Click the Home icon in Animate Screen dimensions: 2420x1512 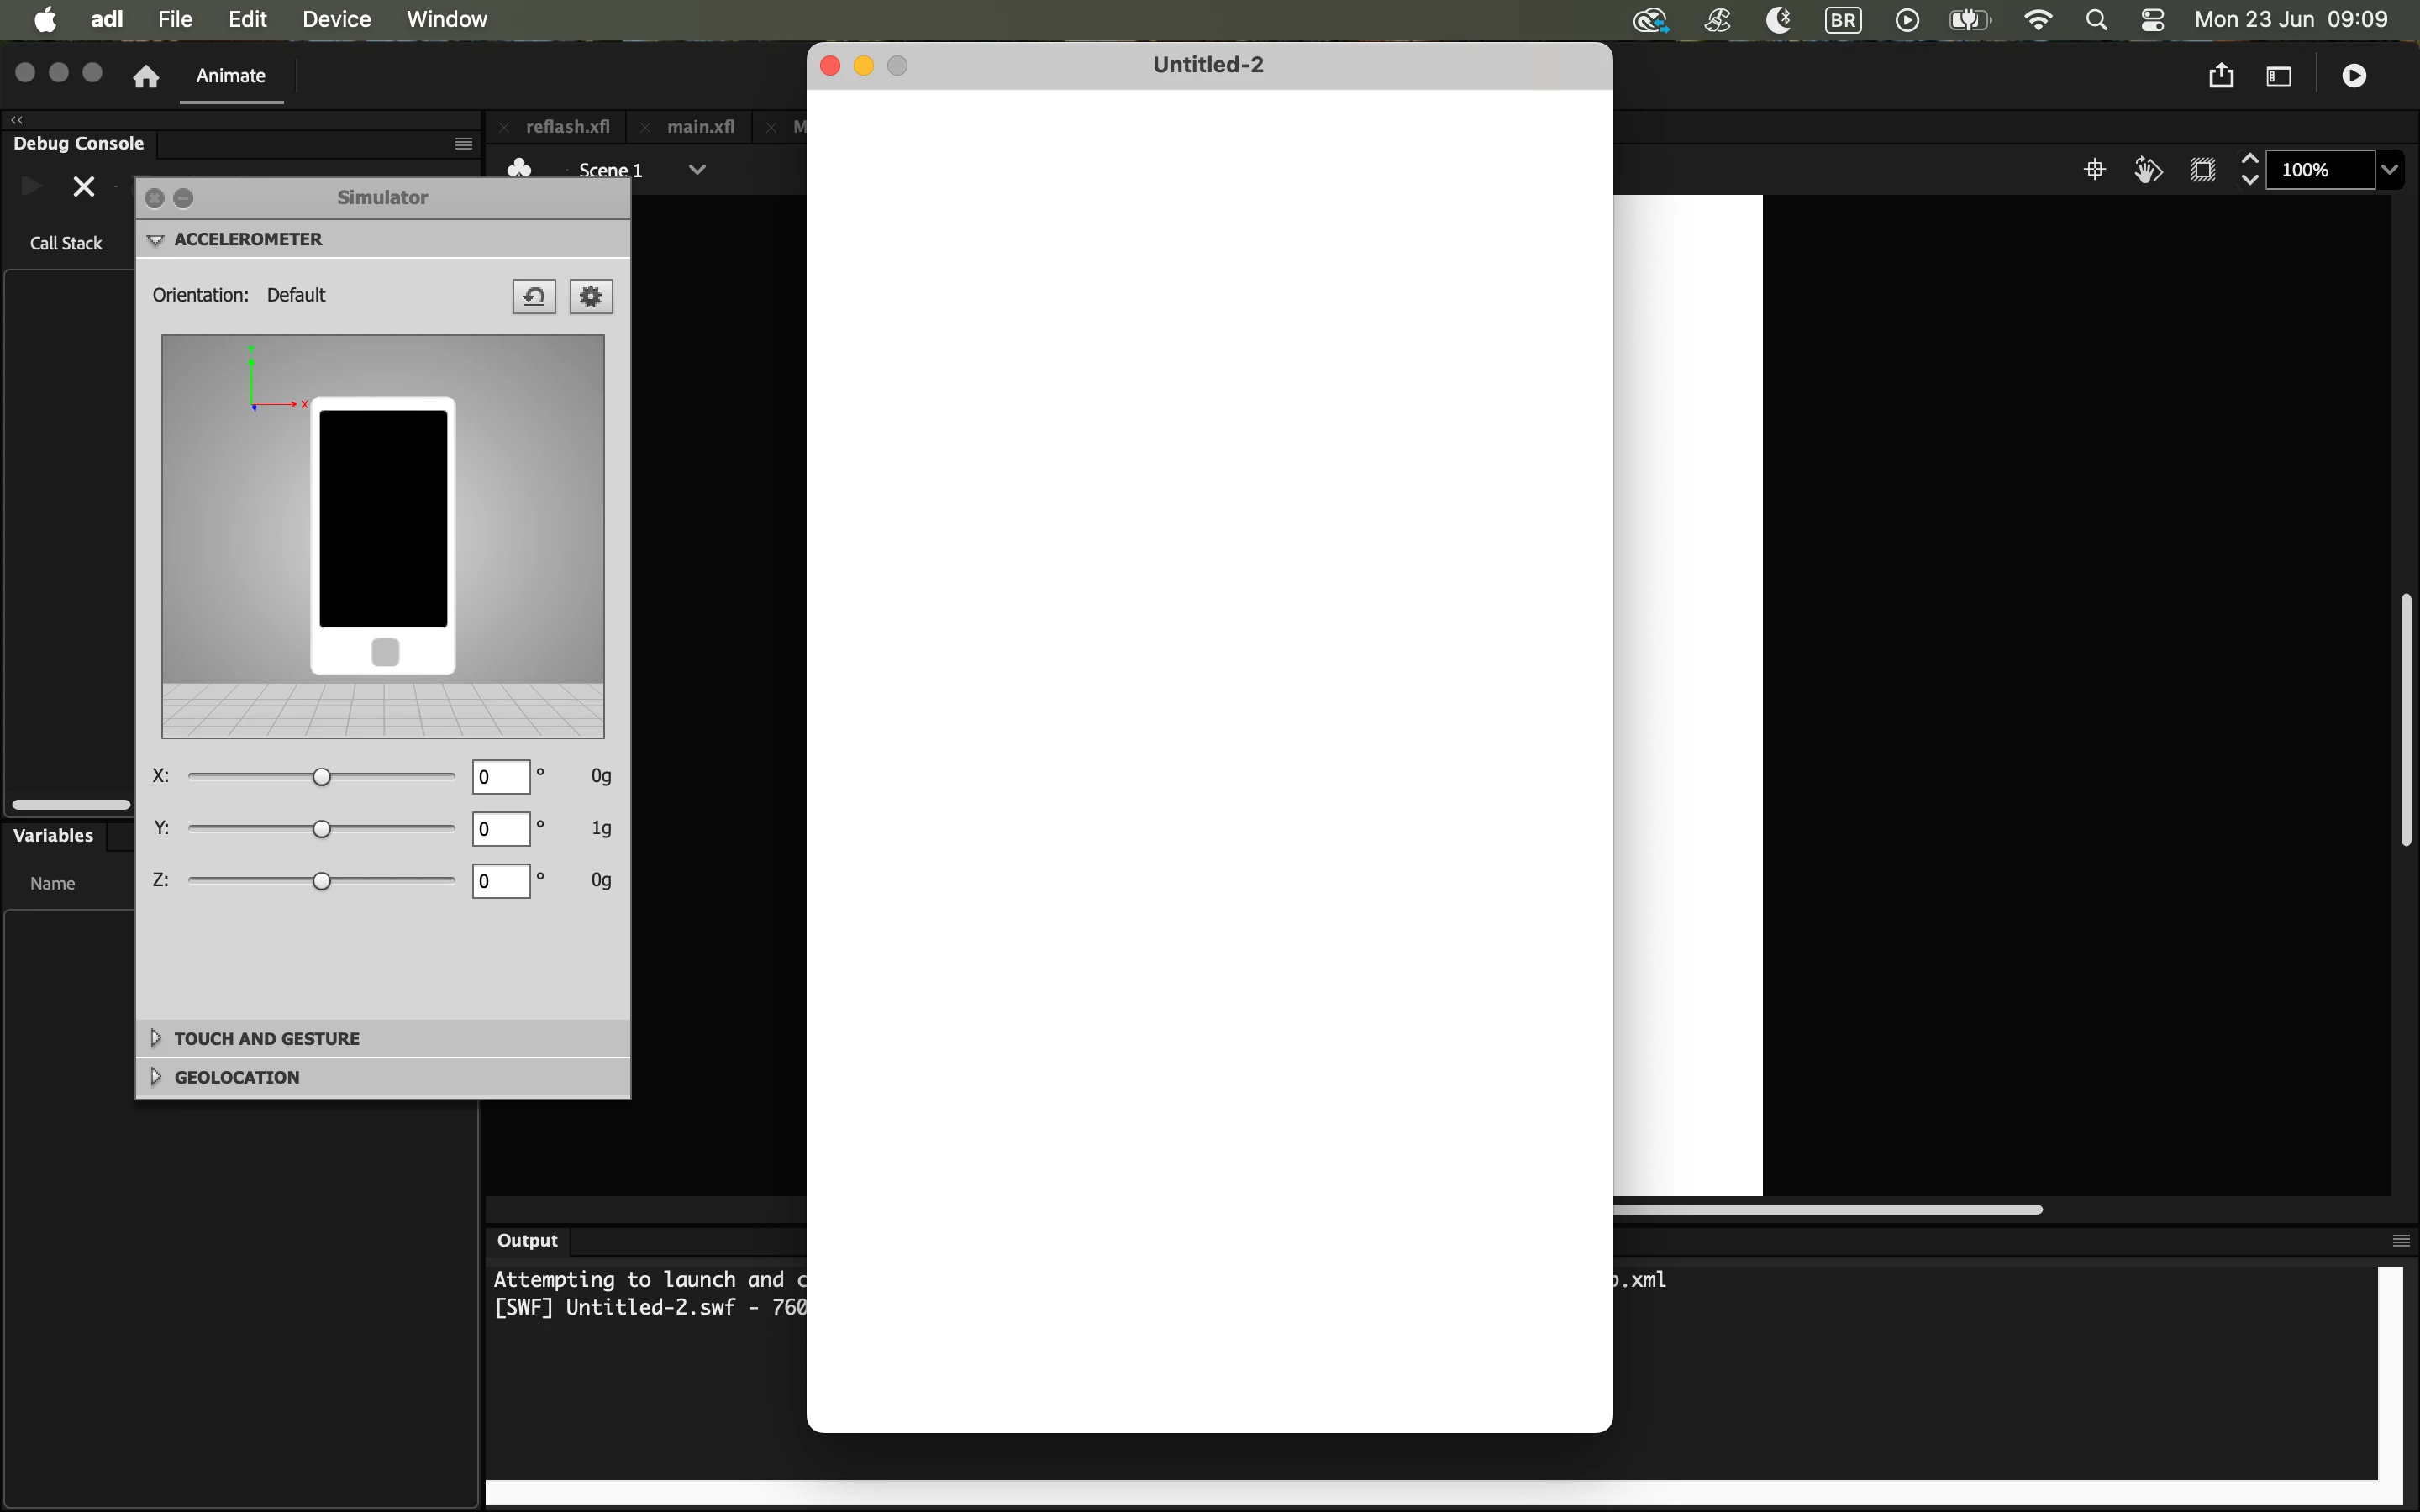coord(146,76)
